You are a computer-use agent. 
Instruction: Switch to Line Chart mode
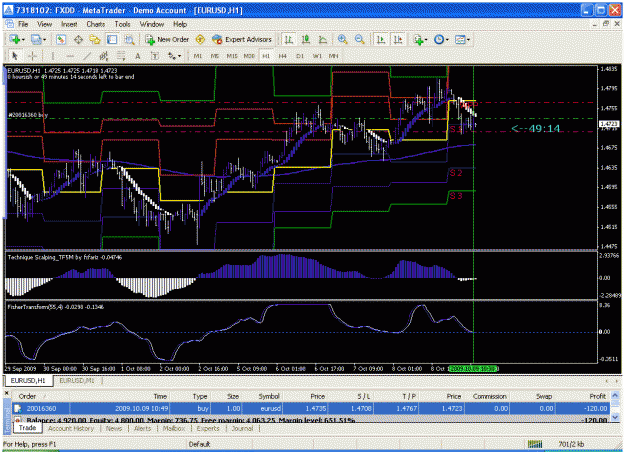click(322, 39)
